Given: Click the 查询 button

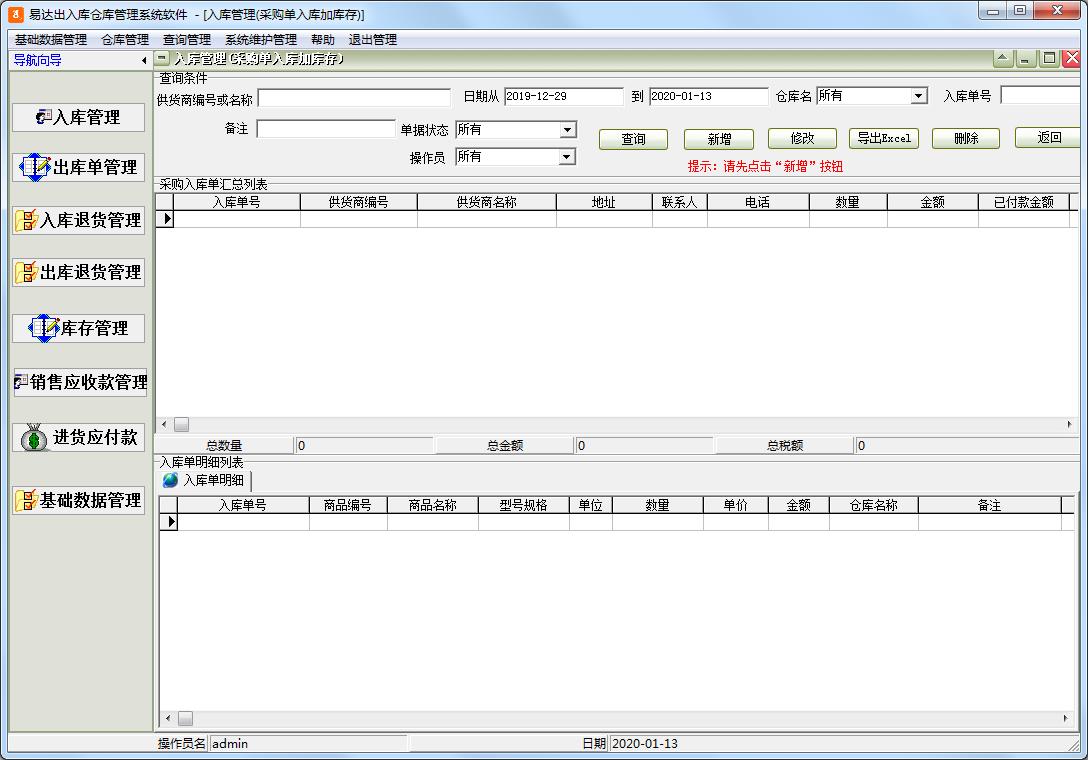Looking at the screenshot, I should [x=634, y=139].
